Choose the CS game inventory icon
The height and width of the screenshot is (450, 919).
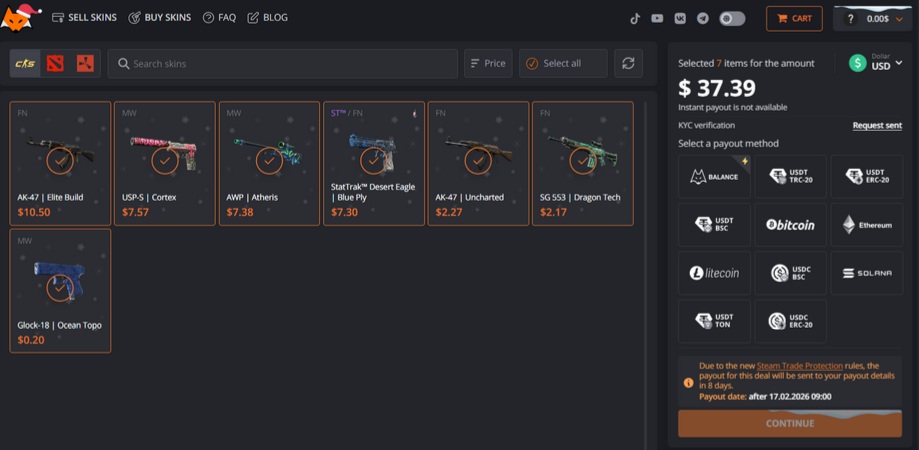(x=25, y=63)
